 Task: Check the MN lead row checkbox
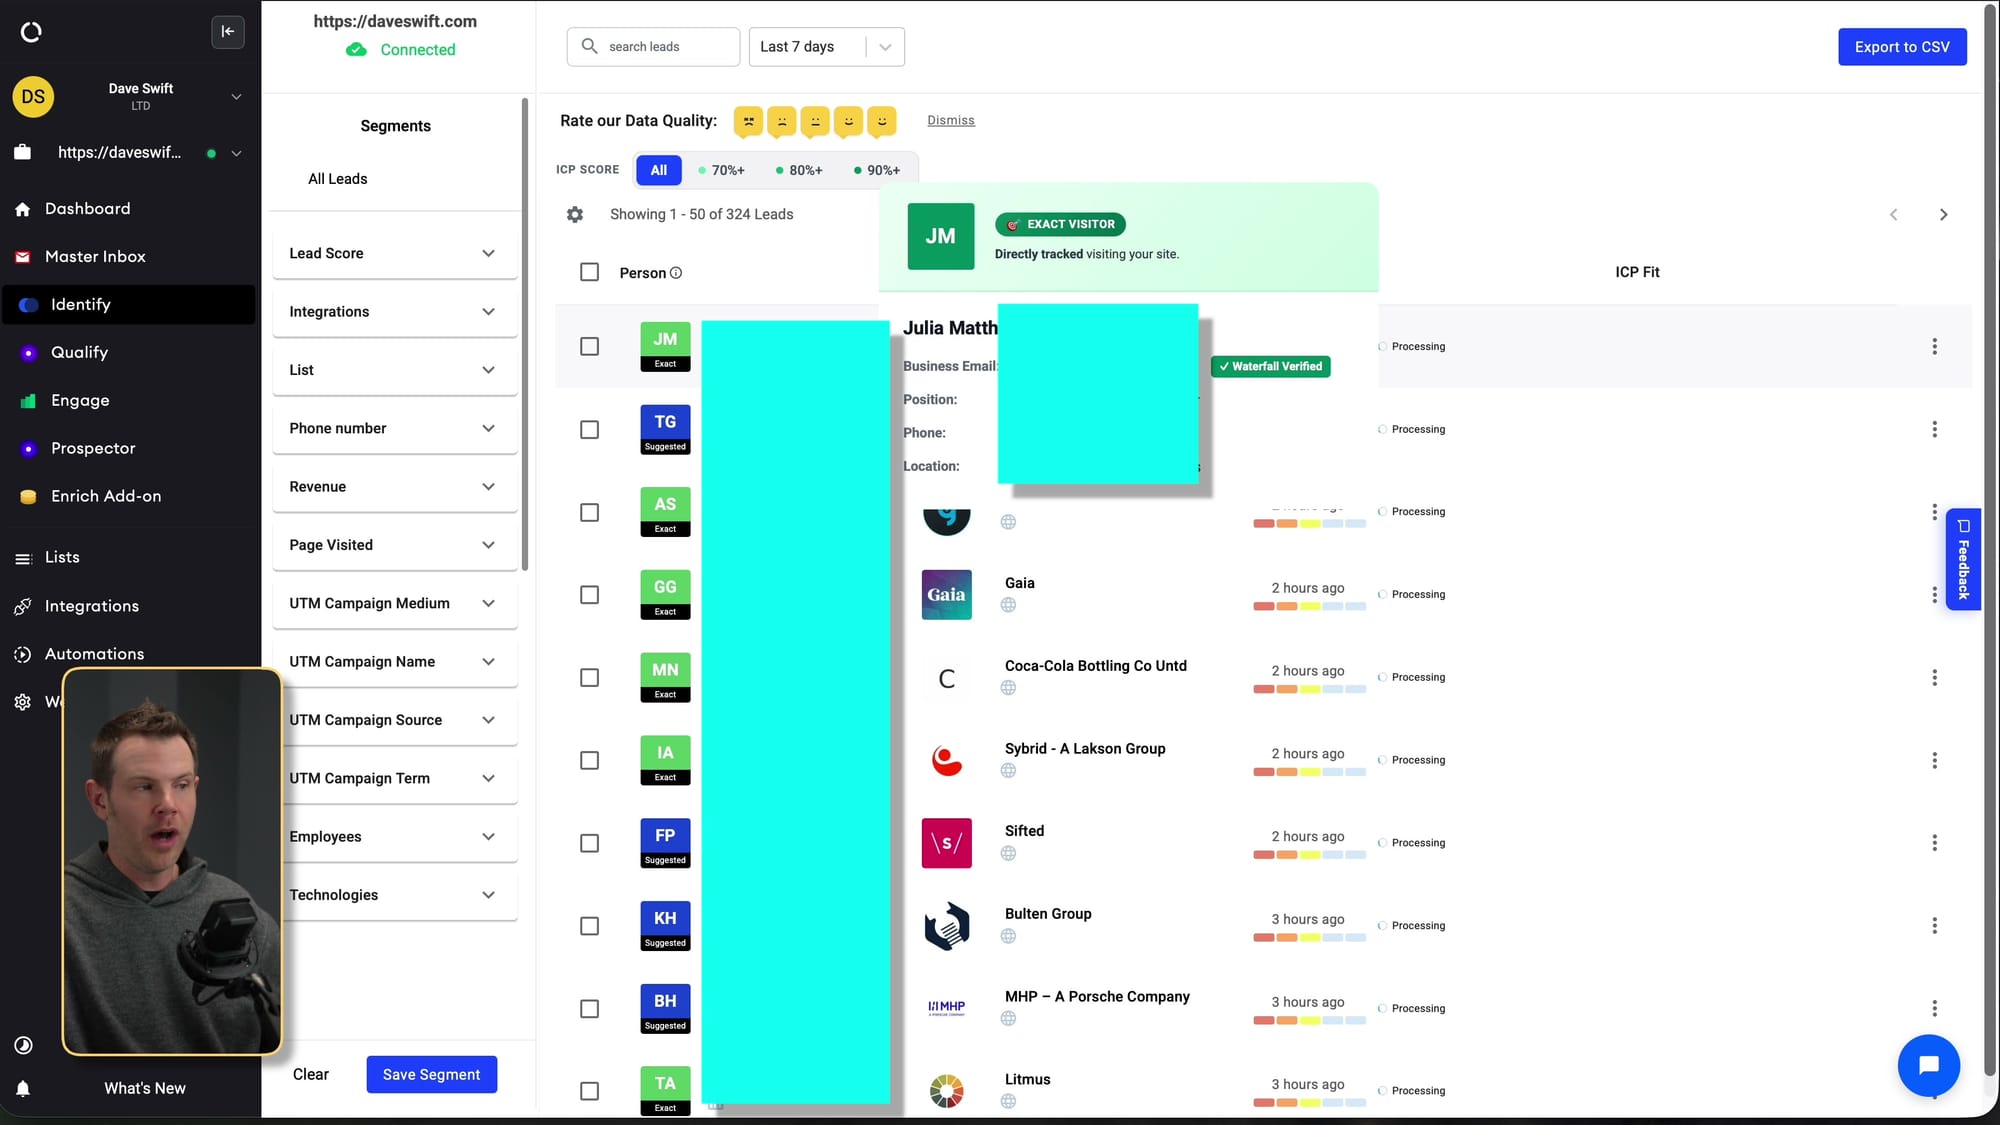point(589,678)
